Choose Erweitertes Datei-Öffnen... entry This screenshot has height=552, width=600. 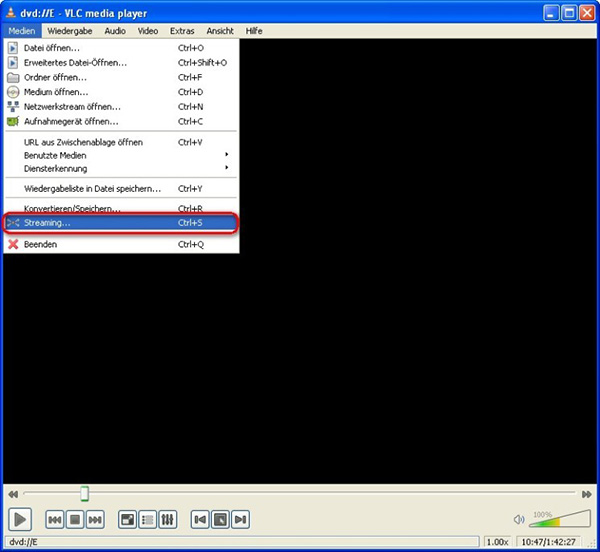coord(121,63)
